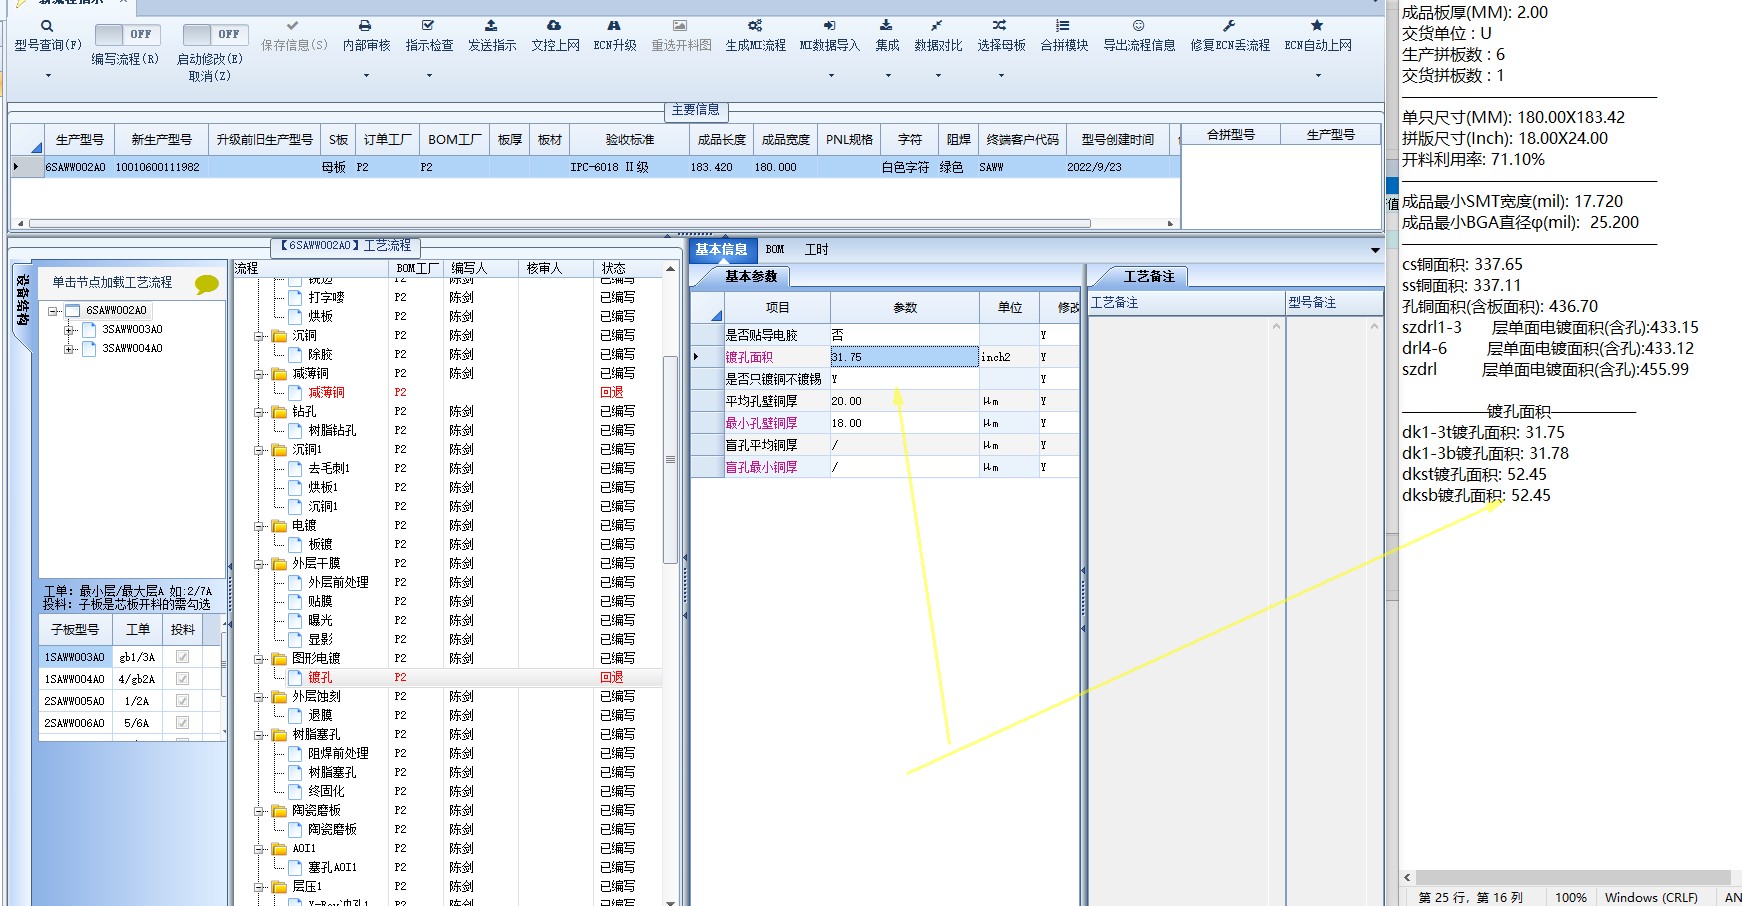Click 选择母板 shuffle icon
The height and width of the screenshot is (906, 1742).
point(1000,25)
